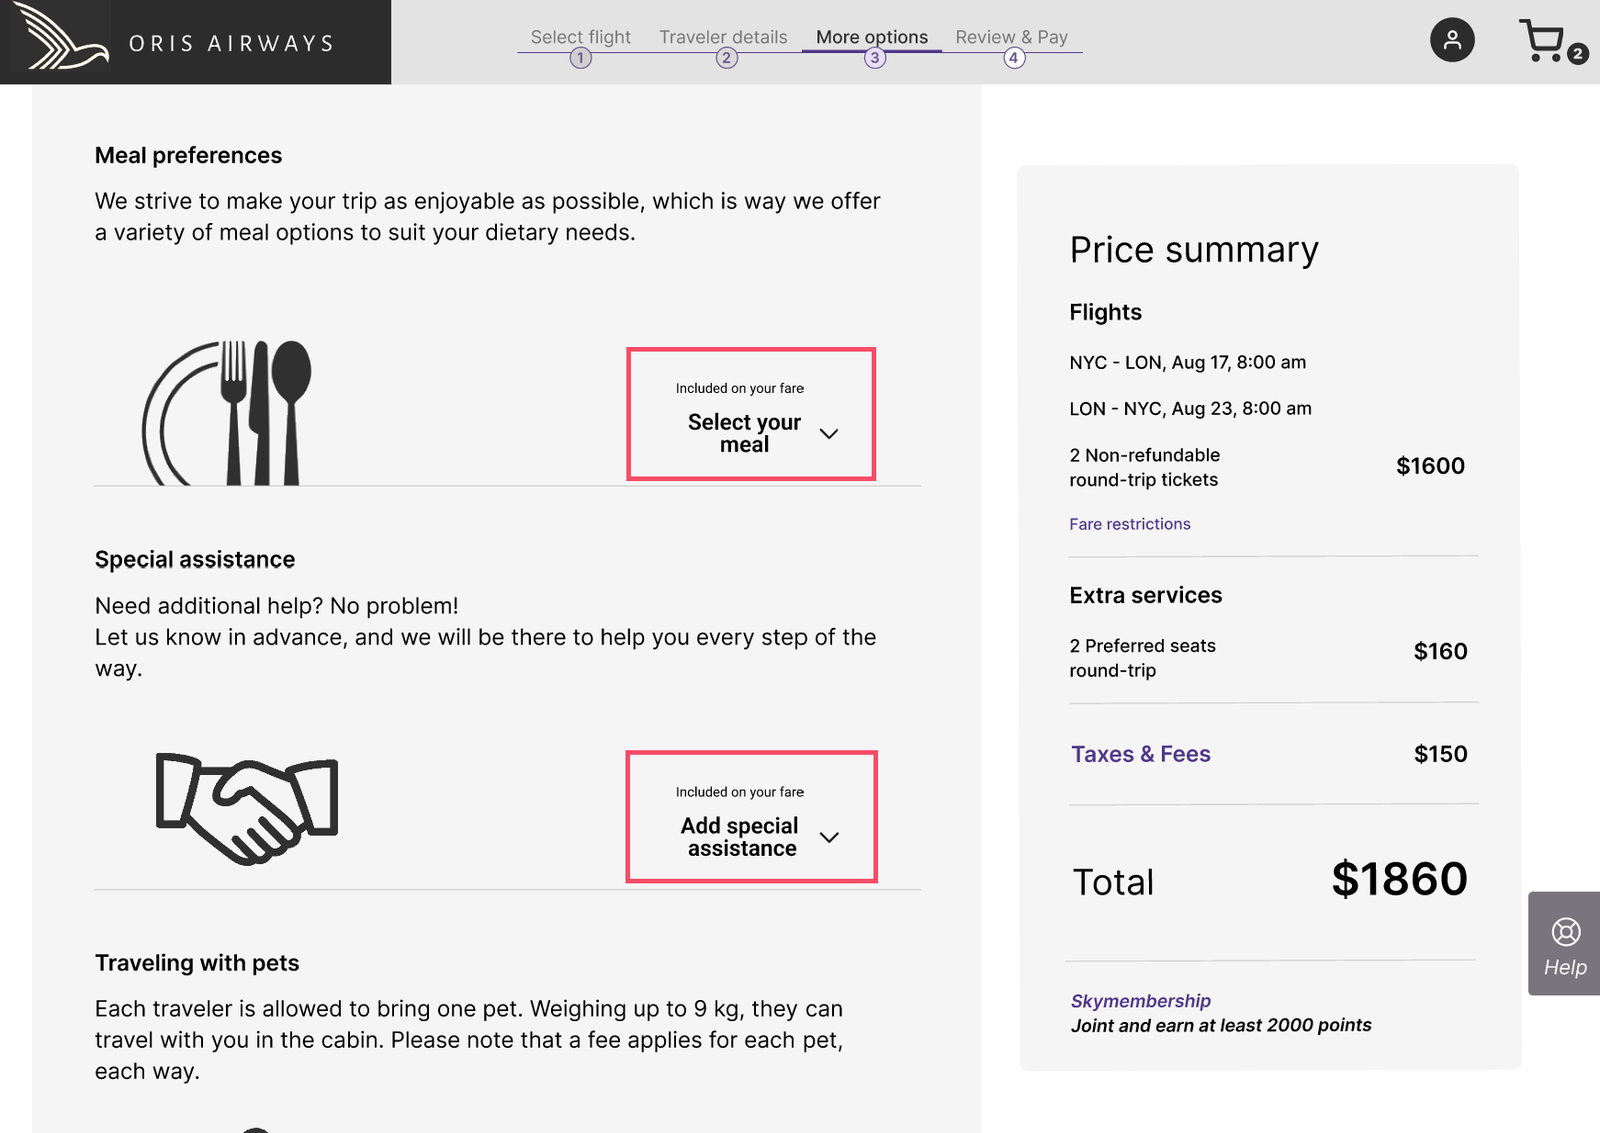Click the handshake special assistance icon
The width and height of the screenshot is (1600, 1133).
[247, 808]
